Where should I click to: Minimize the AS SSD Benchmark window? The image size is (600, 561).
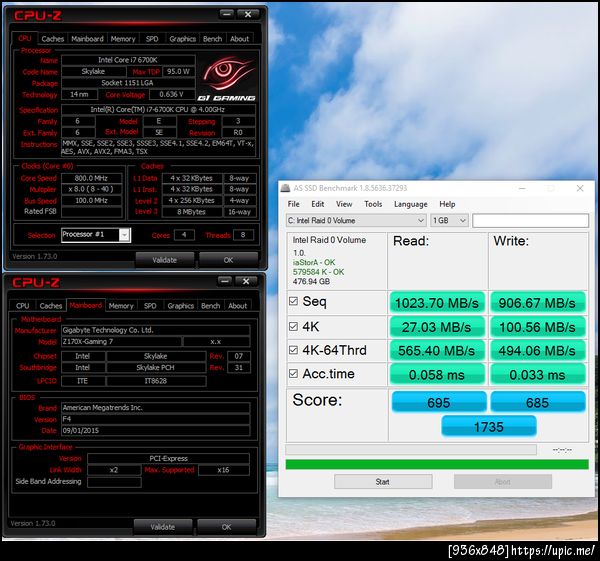coord(522,188)
